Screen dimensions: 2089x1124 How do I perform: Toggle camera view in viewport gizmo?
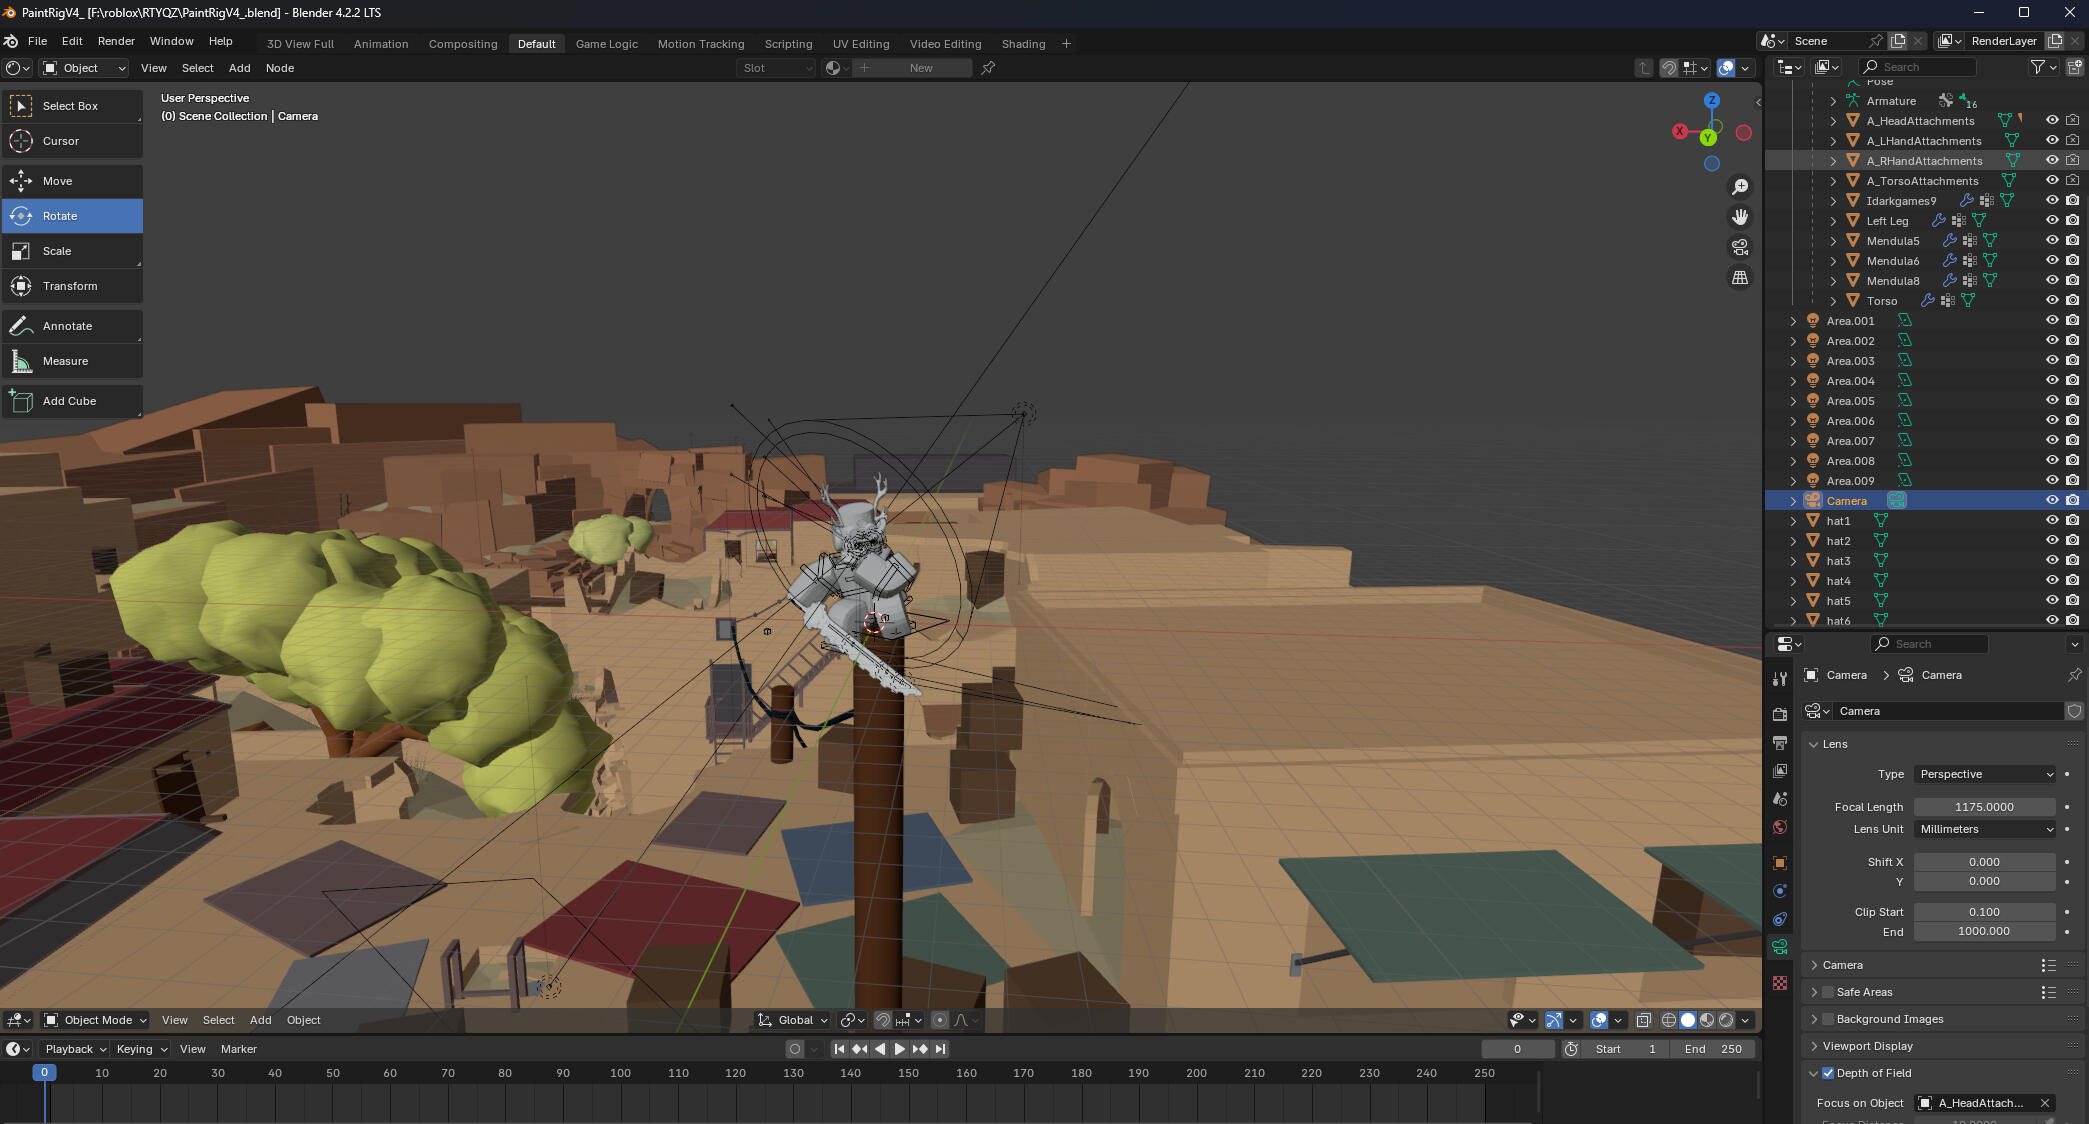point(1740,247)
